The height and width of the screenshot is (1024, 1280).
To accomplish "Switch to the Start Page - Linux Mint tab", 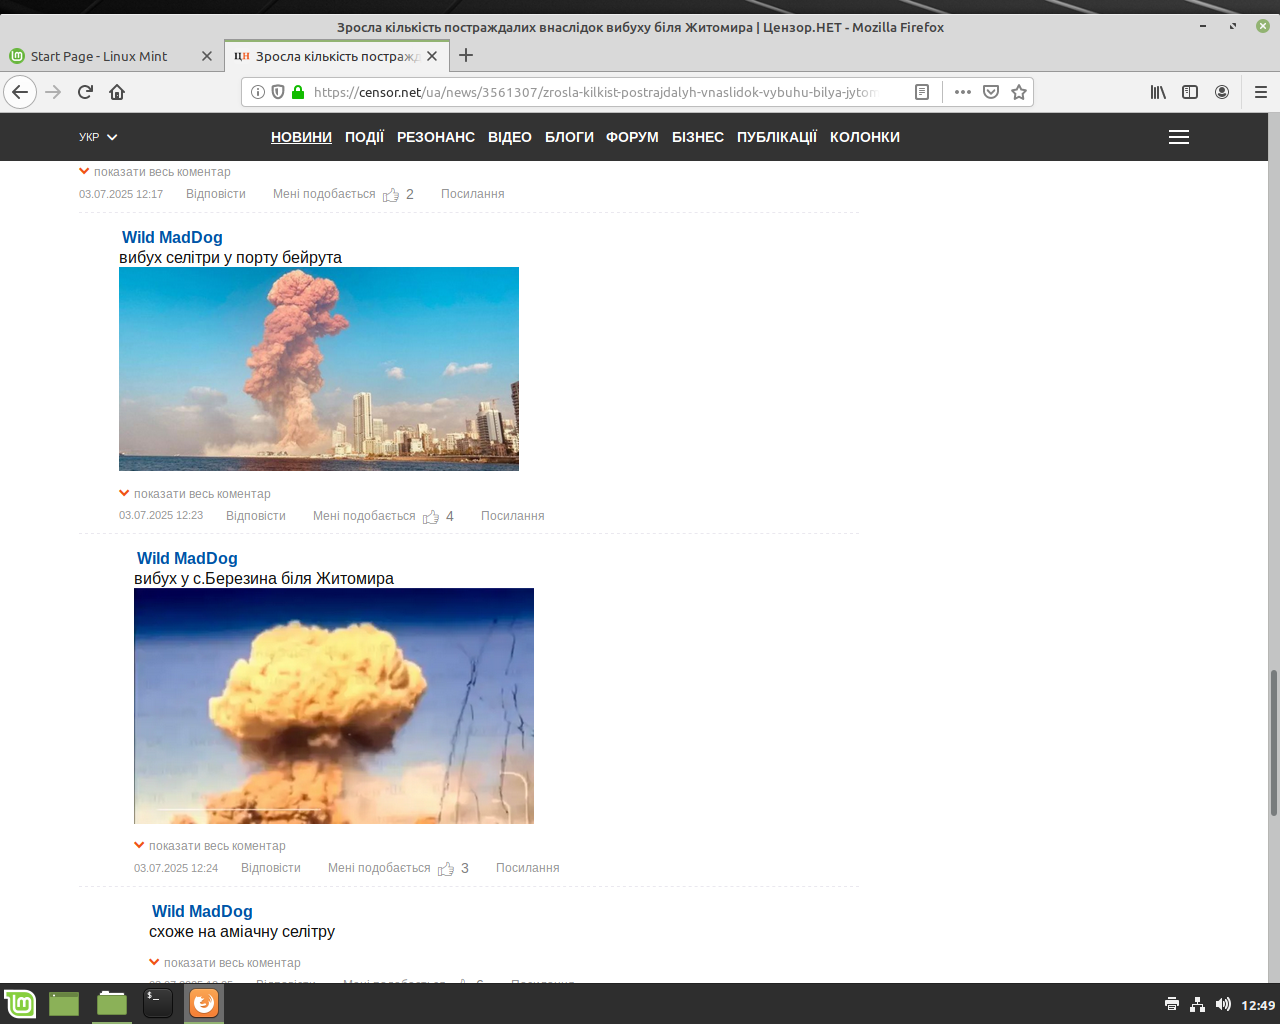I will 99,56.
